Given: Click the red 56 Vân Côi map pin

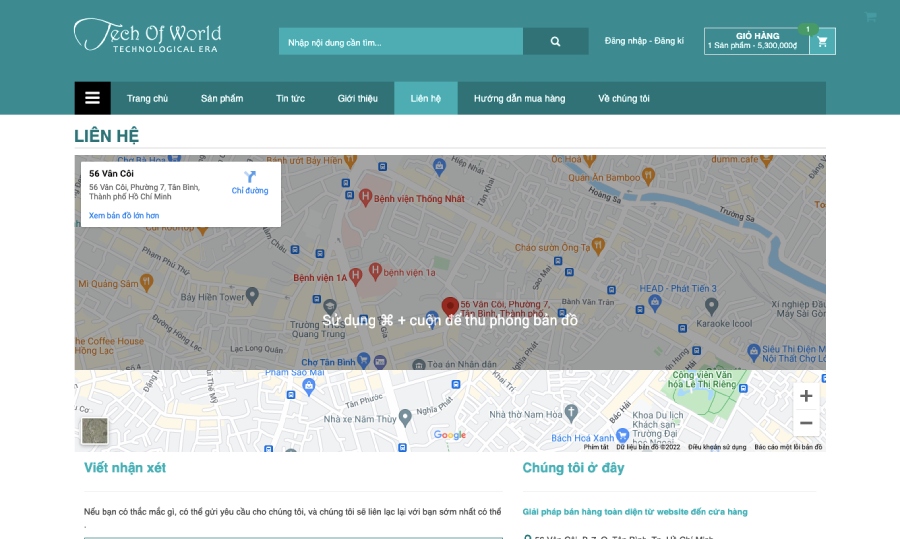Looking at the screenshot, I should (x=450, y=306).
